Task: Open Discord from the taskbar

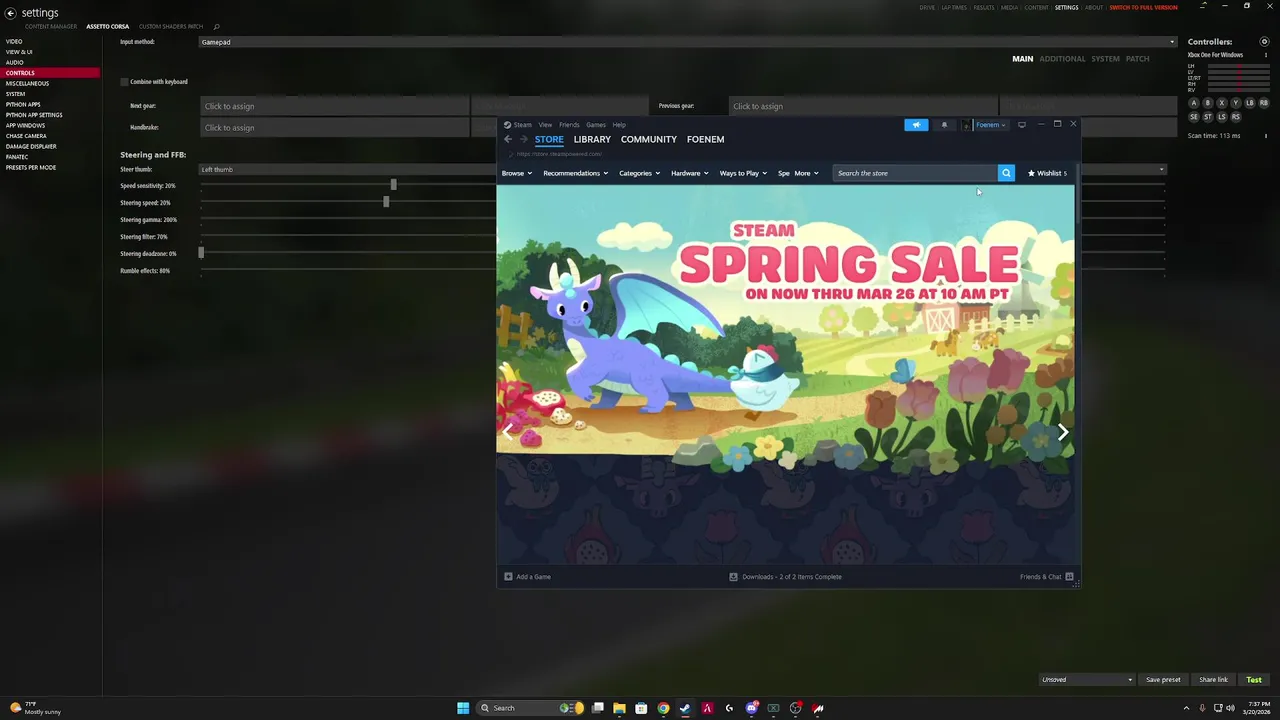Action: pos(751,708)
